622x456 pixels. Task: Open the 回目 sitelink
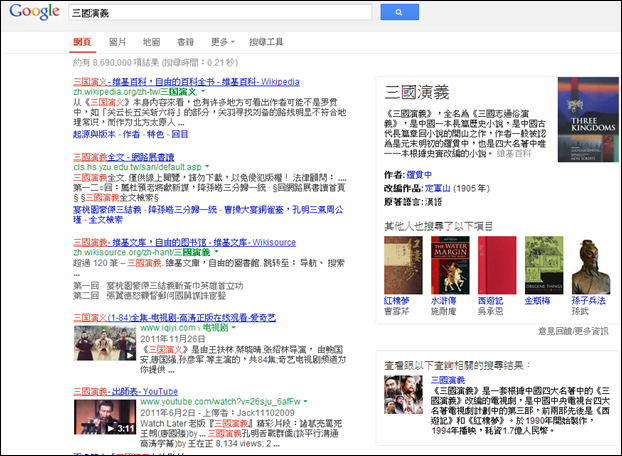180,134
